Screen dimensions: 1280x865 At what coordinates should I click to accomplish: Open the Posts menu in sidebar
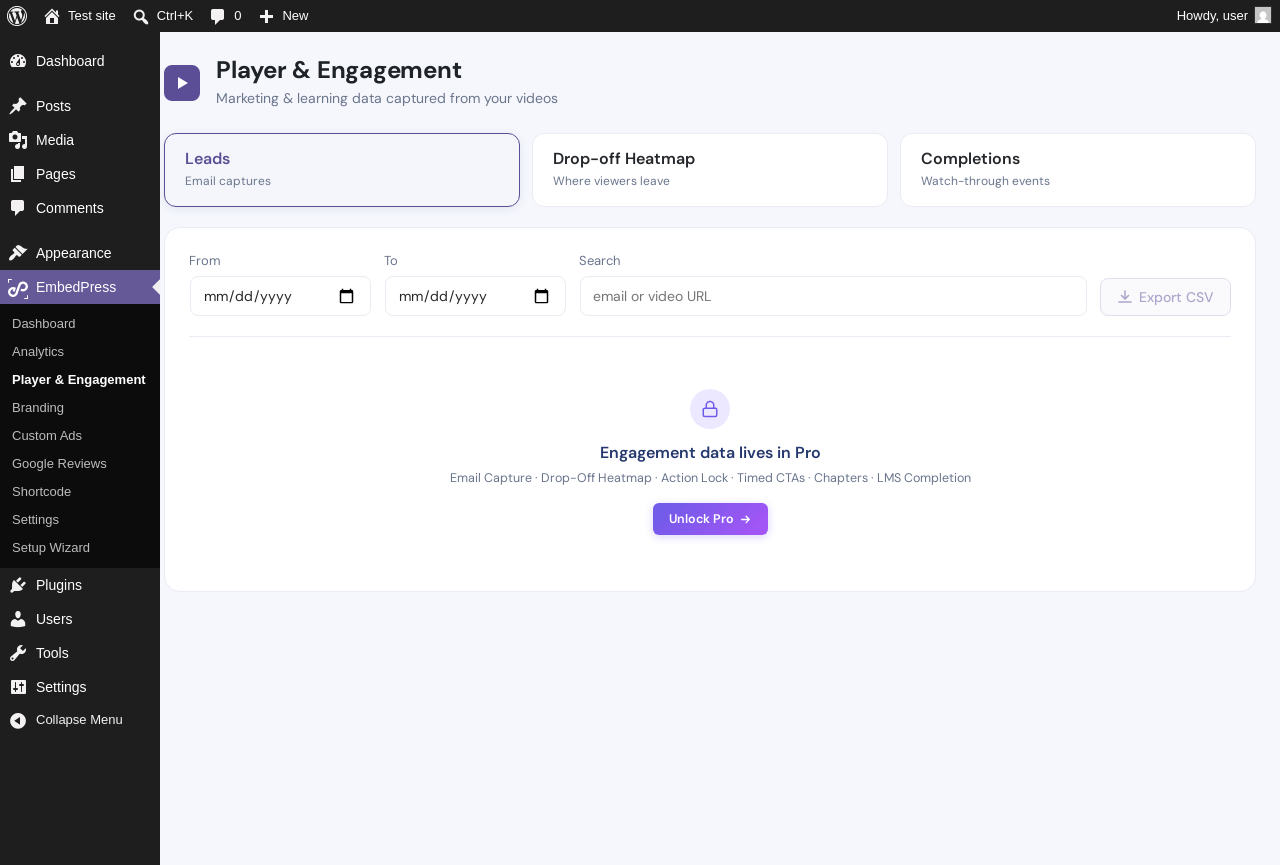click(80, 106)
